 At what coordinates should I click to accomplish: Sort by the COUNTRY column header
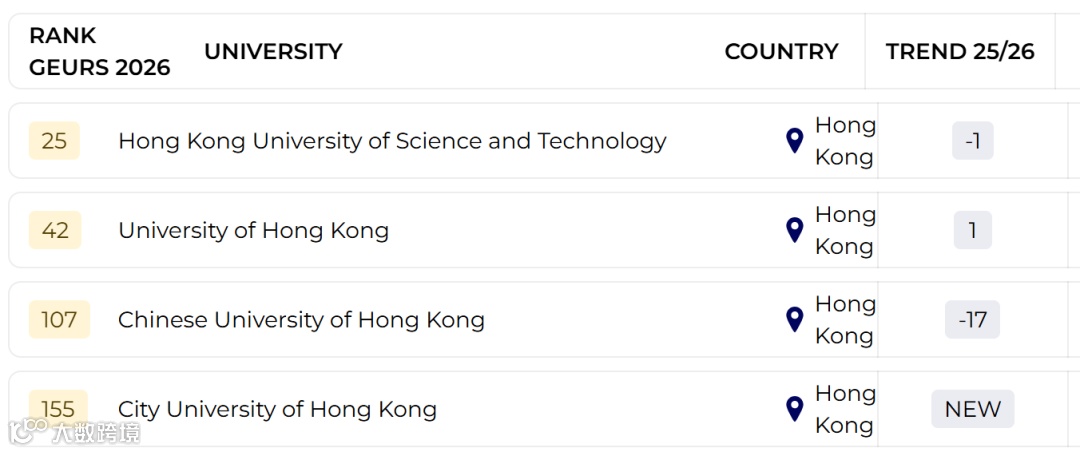point(782,52)
